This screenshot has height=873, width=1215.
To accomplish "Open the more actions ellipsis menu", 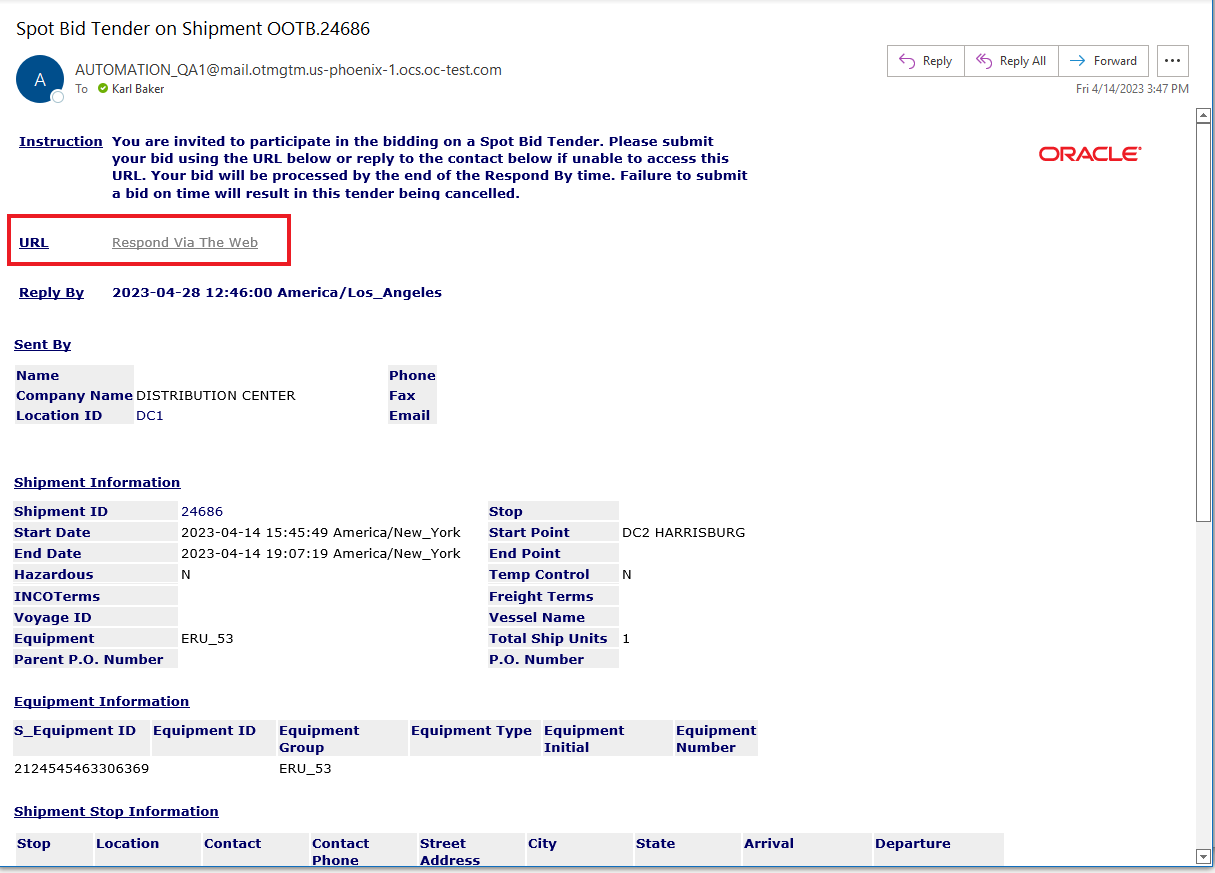I will (1173, 61).
